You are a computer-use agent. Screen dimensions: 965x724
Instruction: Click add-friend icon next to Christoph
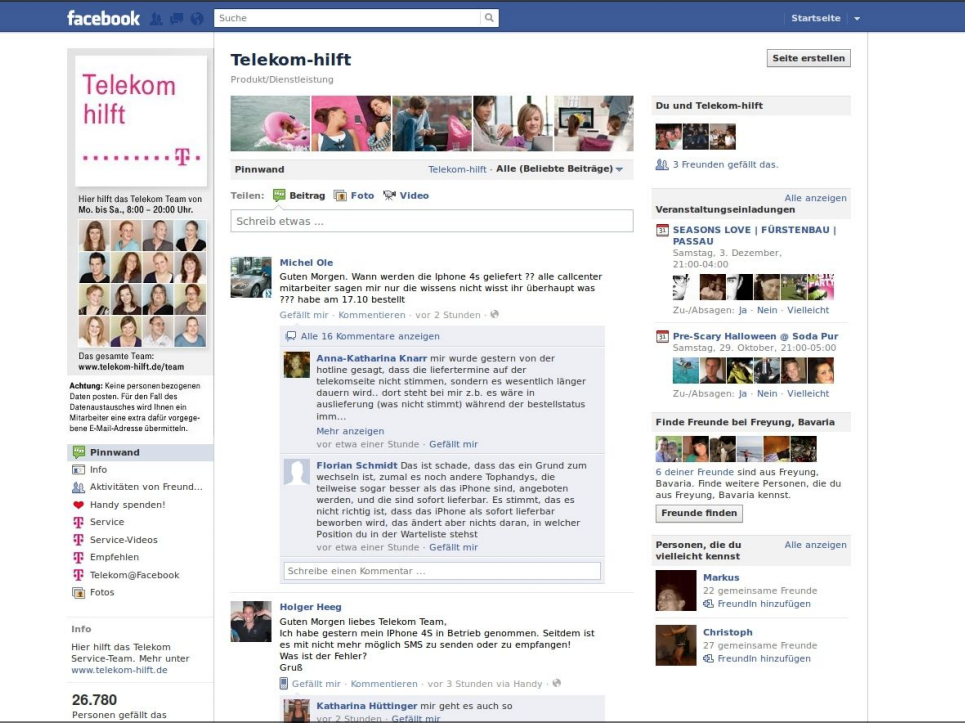(708, 659)
